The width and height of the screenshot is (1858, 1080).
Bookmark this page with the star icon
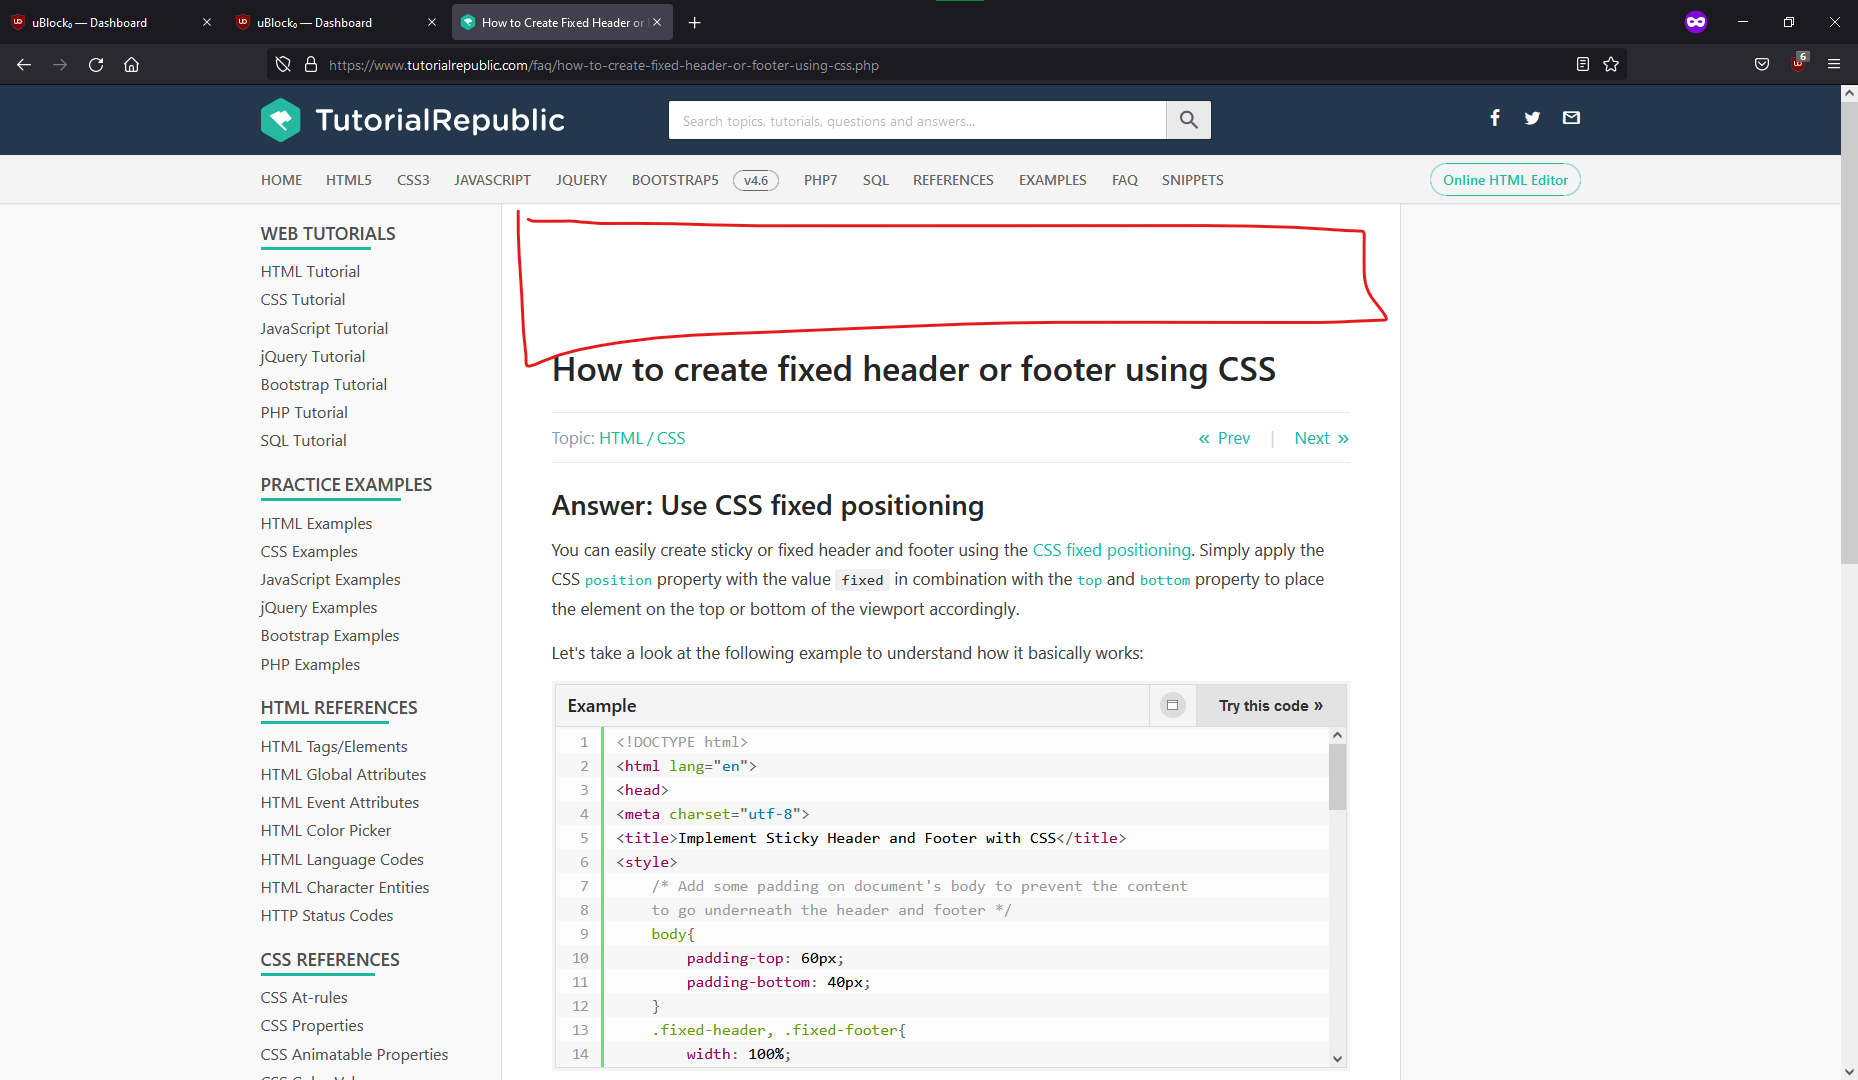(x=1611, y=65)
